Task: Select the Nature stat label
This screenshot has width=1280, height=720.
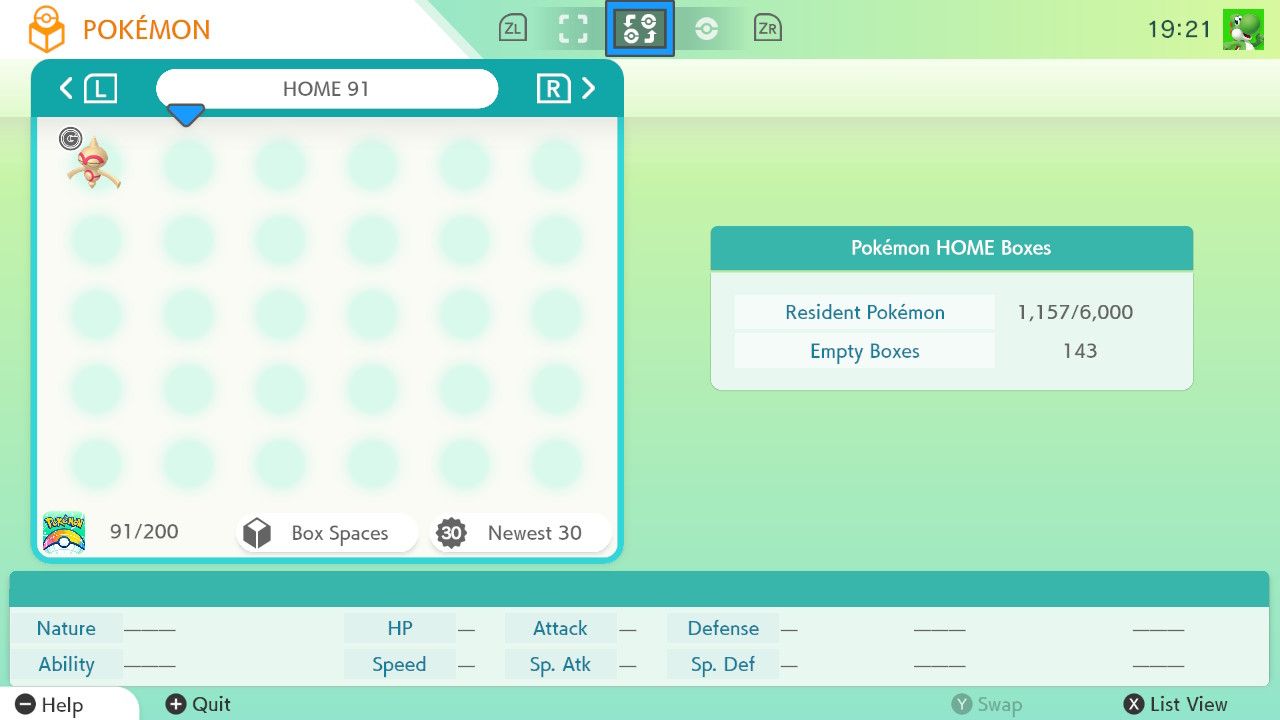Action: click(66, 628)
